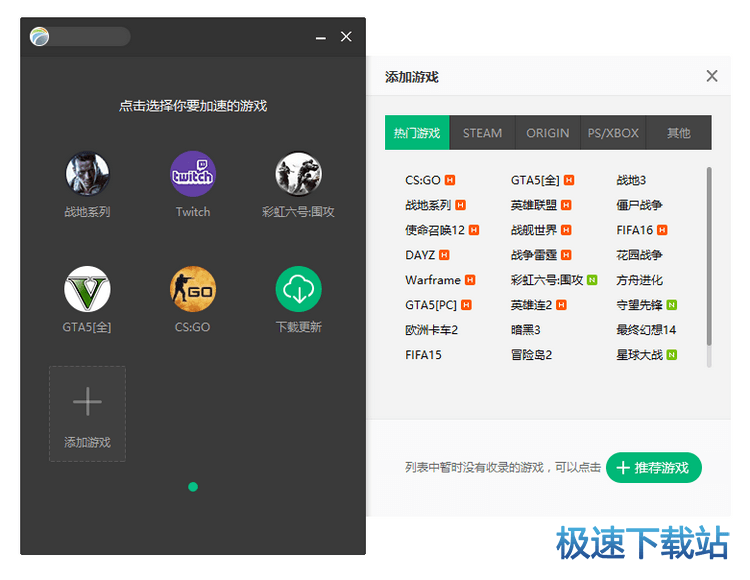Switch to the 其他 tab
Screen dimensions: 750x580
[x=679, y=132]
